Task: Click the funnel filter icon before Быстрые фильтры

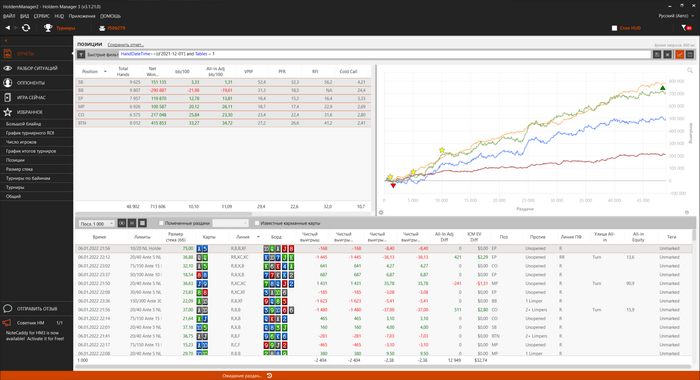Action: (81, 54)
